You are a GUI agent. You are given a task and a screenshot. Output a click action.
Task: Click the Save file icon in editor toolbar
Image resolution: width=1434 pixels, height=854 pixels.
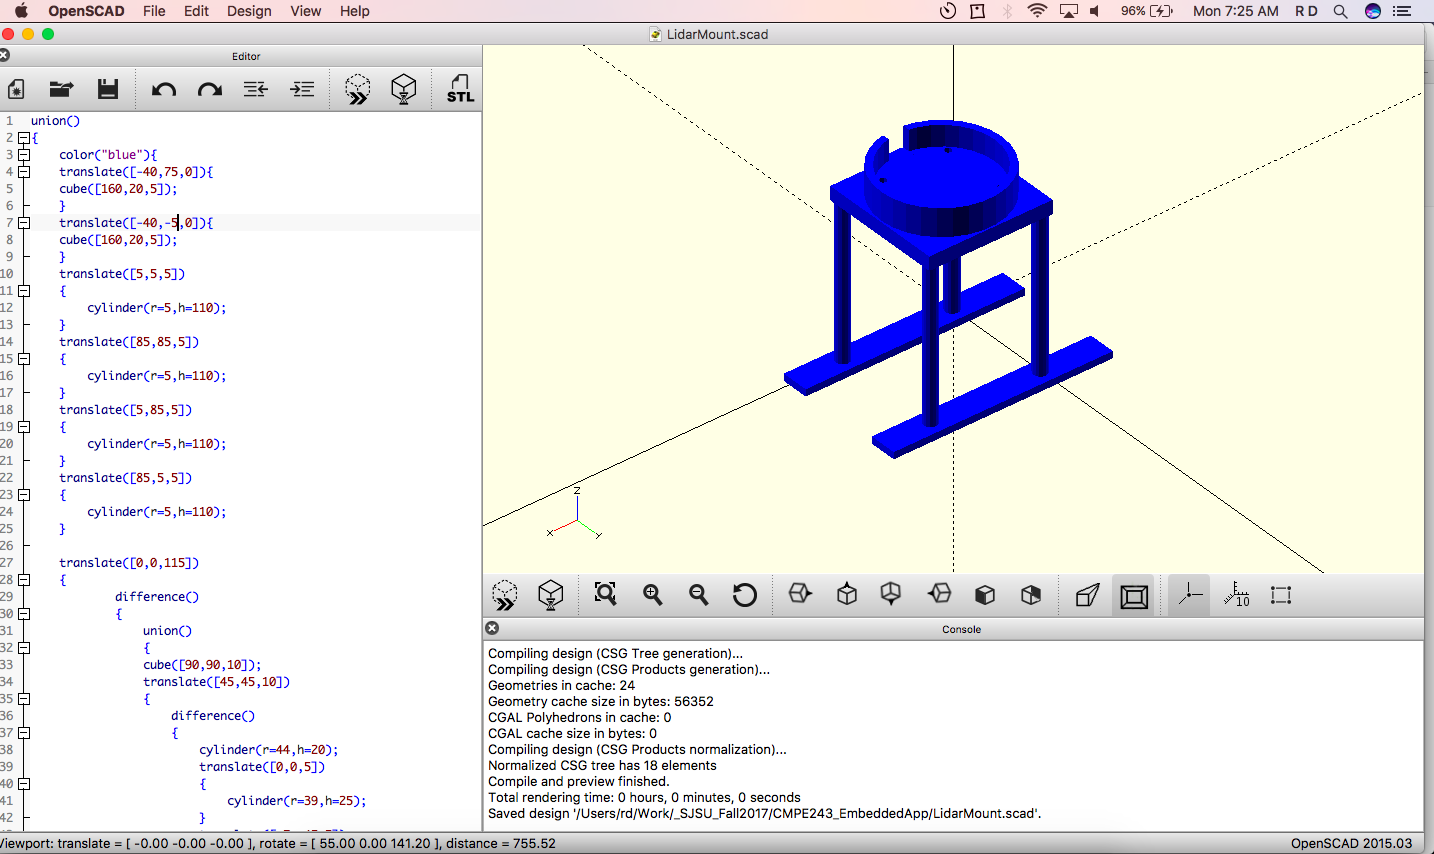pyautogui.click(x=108, y=89)
